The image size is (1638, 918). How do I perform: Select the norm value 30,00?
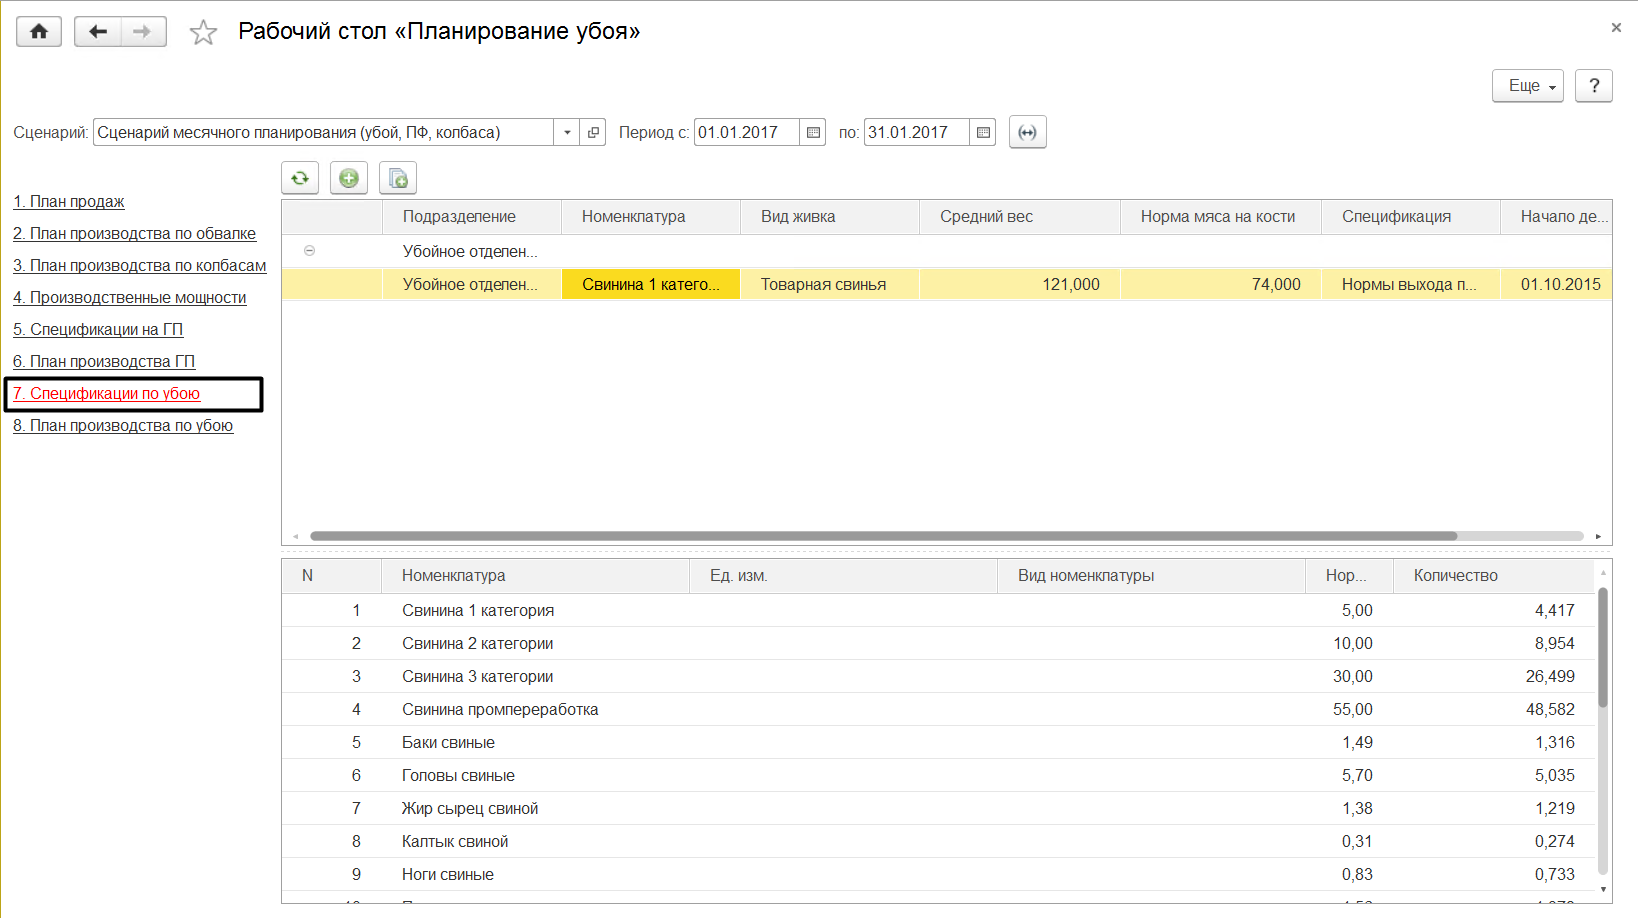click(1353, 676)
